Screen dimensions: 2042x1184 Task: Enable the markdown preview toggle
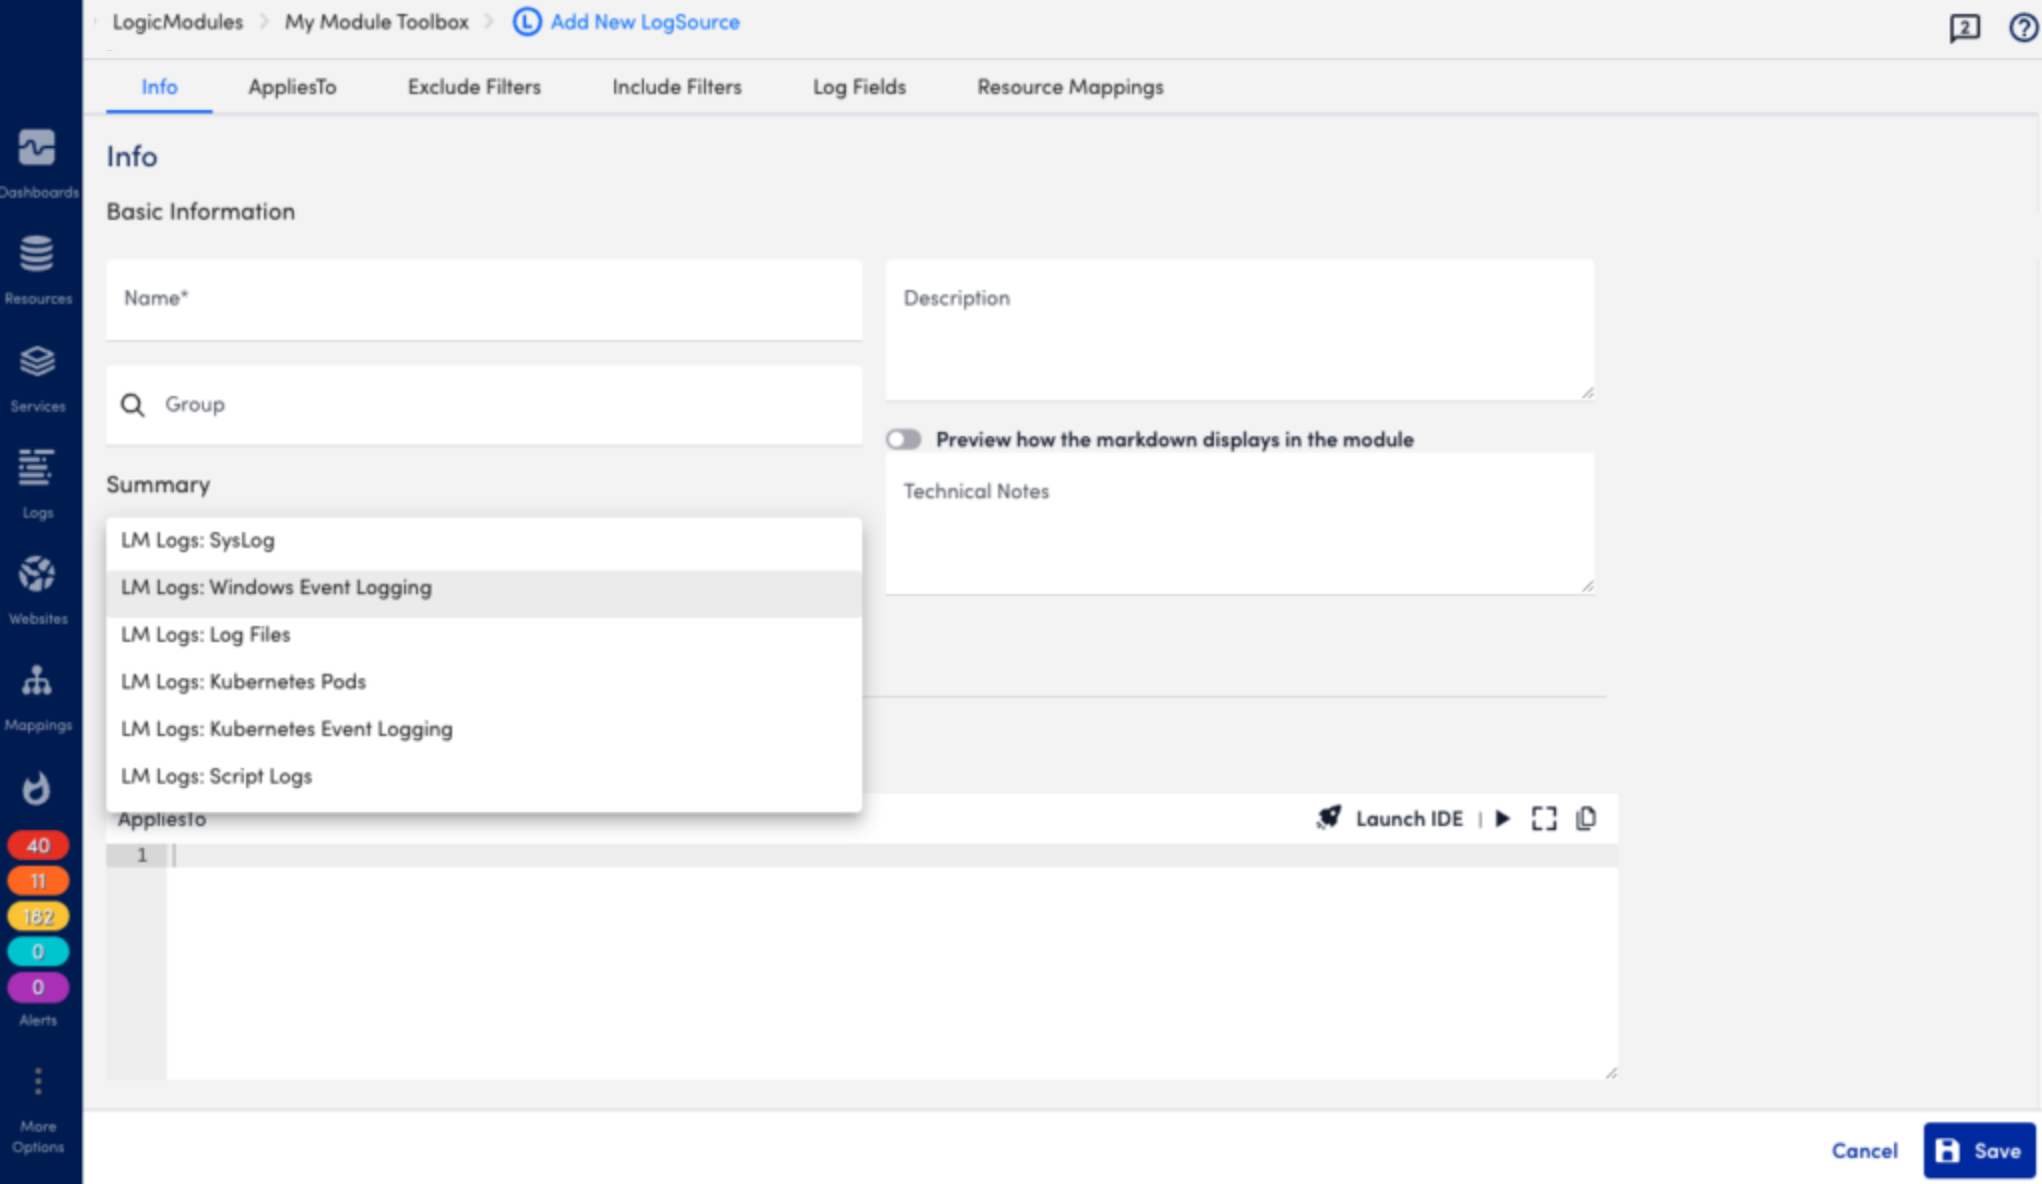click(906, 438)
